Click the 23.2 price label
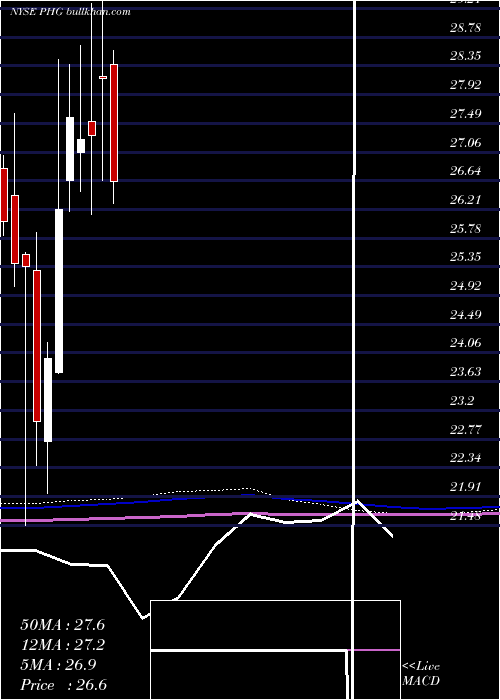The width and height of the screenshot is (500, 700). coord(462,400)
